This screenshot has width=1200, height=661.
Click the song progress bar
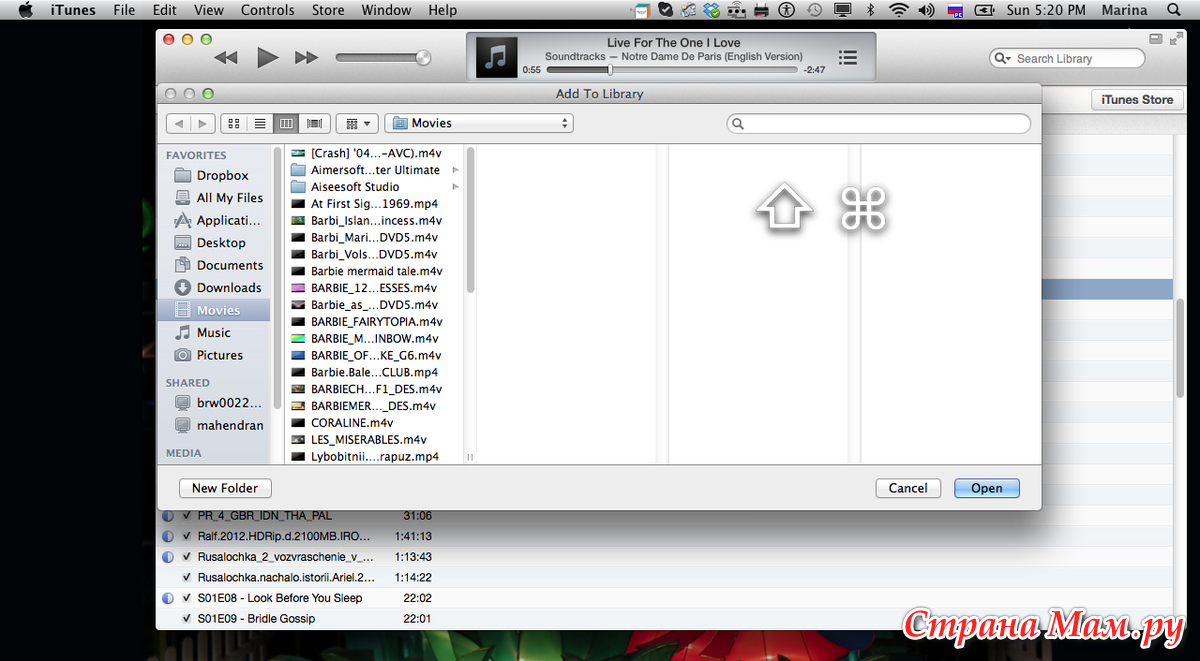point(672,70)
